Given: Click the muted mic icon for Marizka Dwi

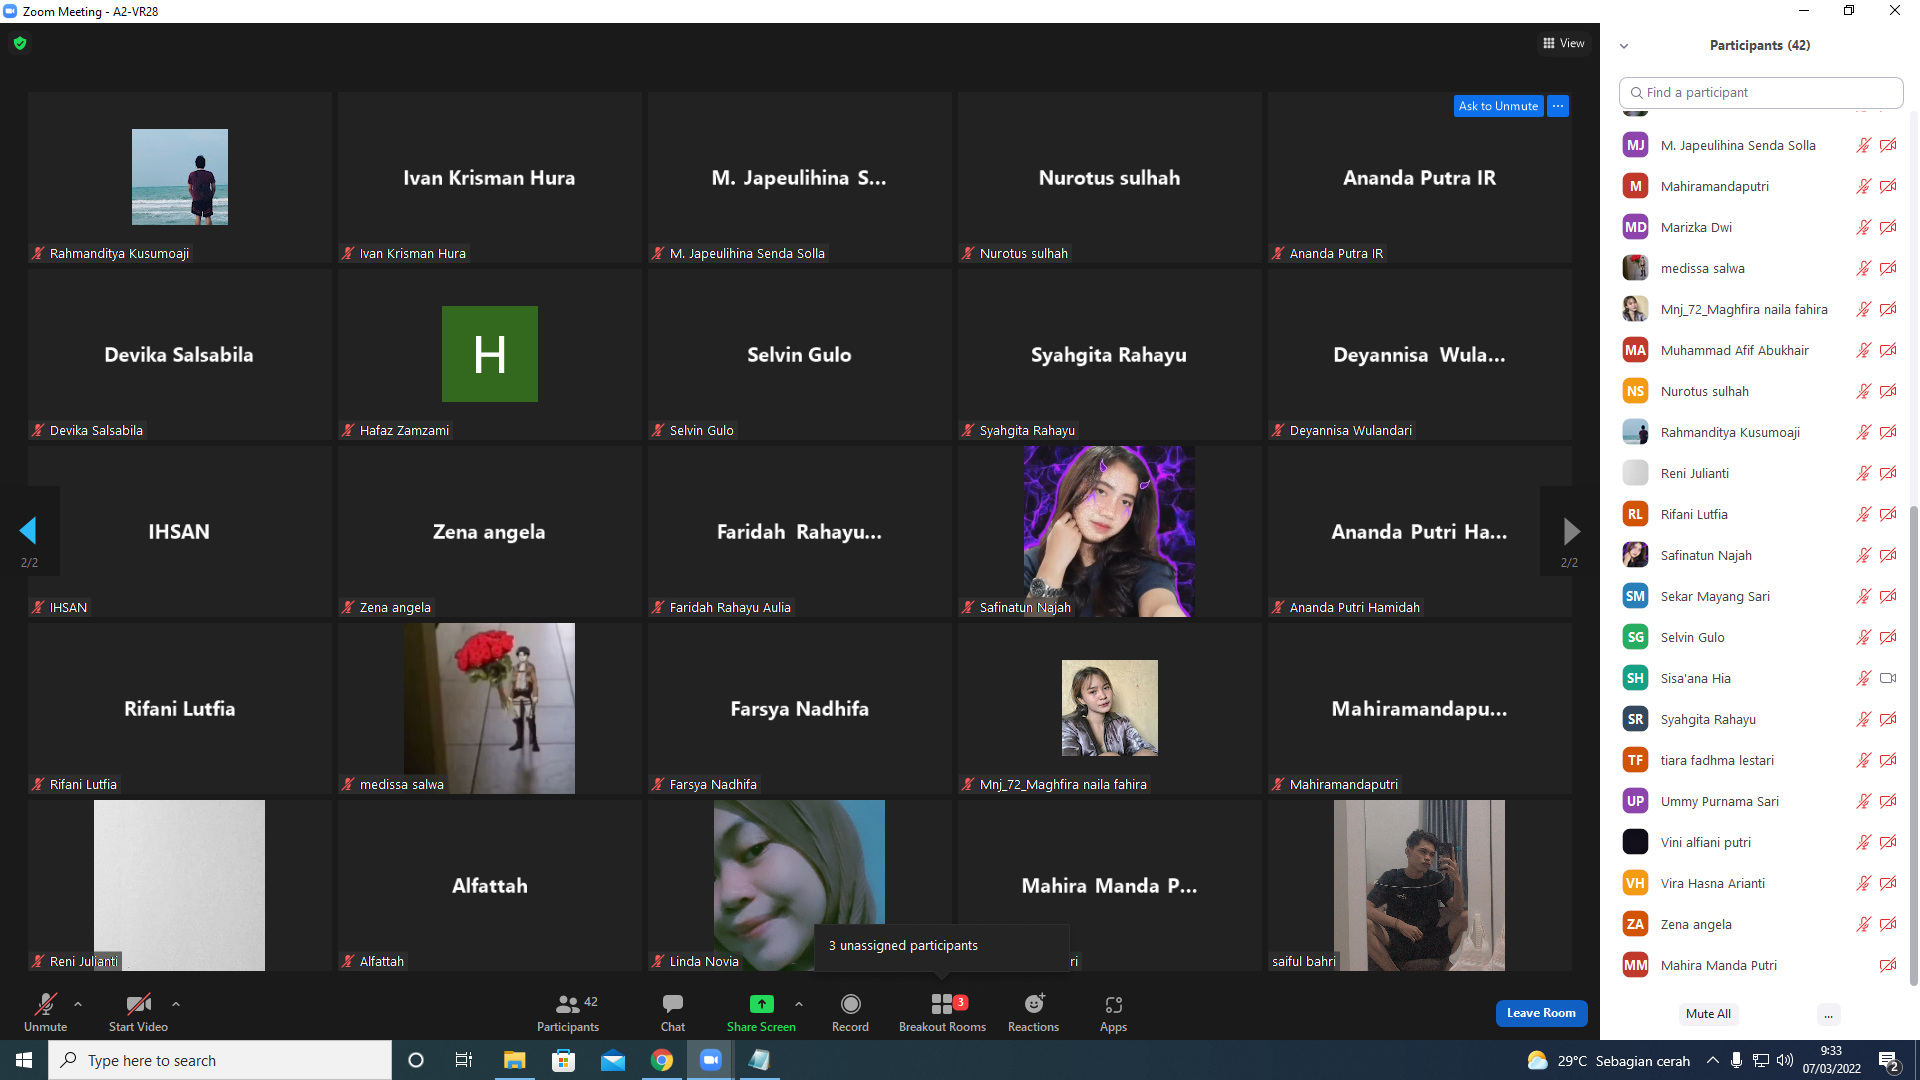Looking at the screenshot, I should [x=1864, y=227].
